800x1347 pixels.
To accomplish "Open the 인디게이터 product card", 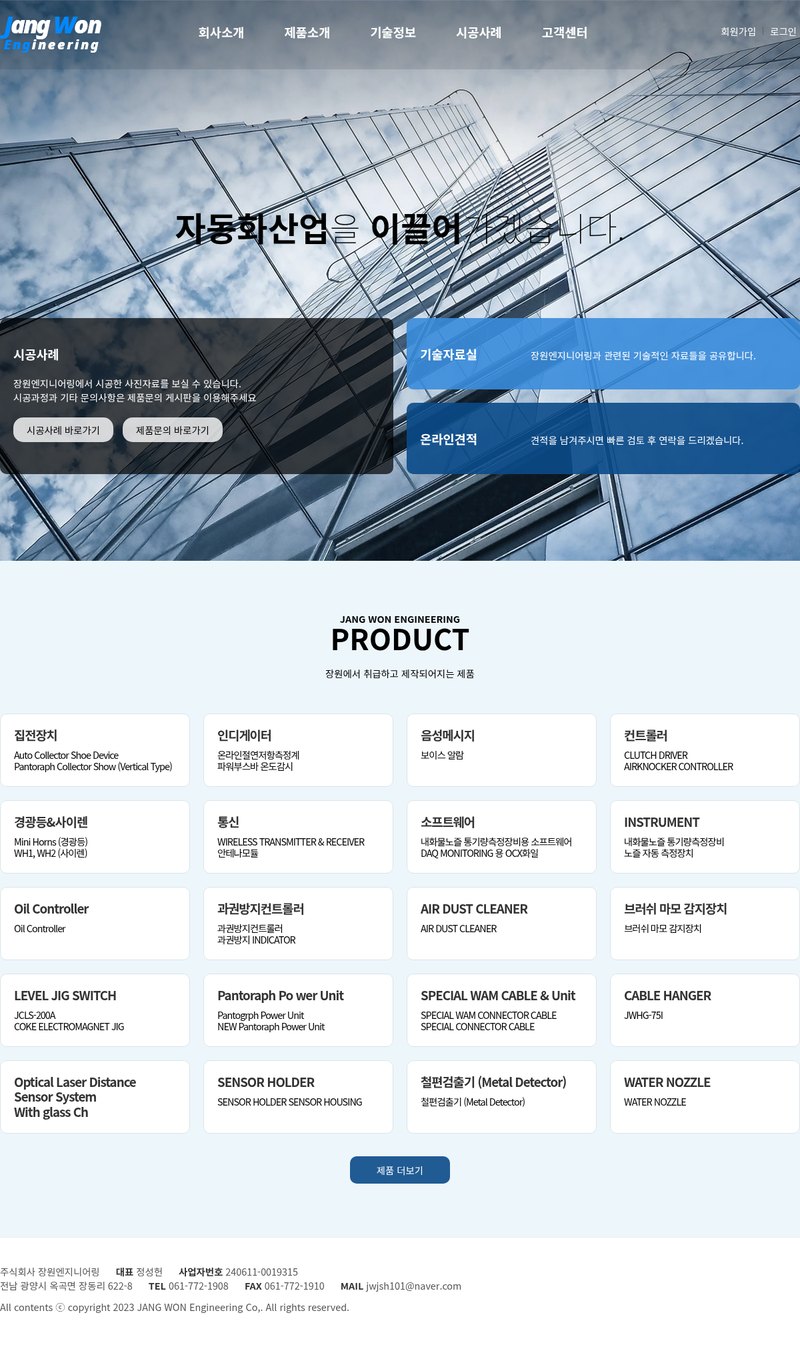I will [x=298, y=750].
